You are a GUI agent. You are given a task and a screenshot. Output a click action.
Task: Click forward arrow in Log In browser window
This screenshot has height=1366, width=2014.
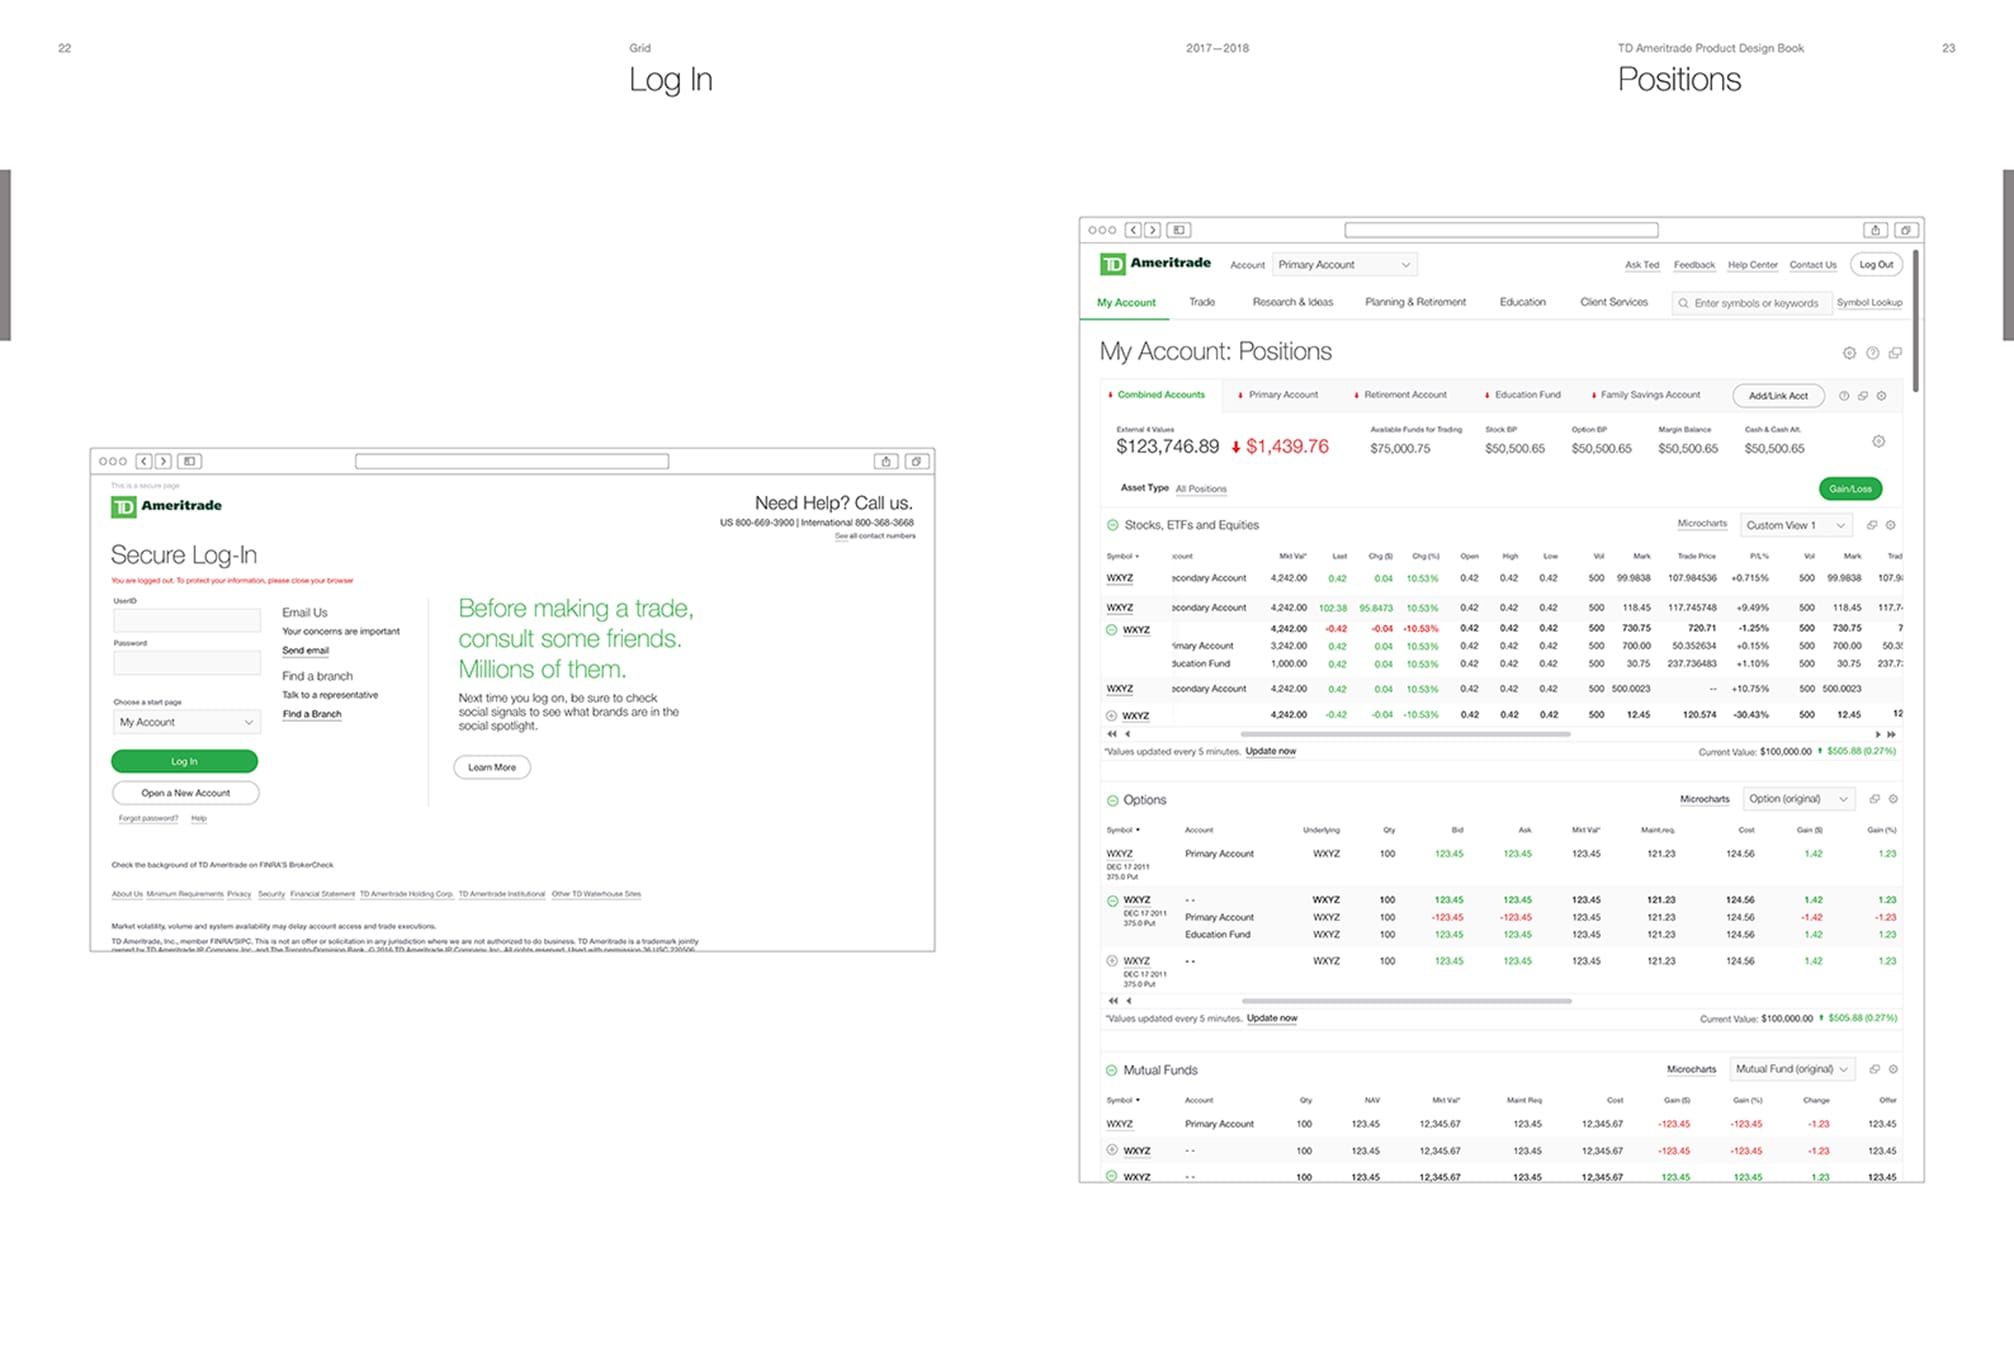[163, 461]
